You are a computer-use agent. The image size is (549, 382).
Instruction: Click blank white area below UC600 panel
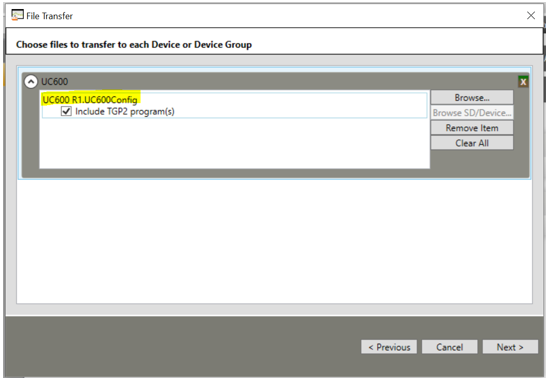coord(274,242)
